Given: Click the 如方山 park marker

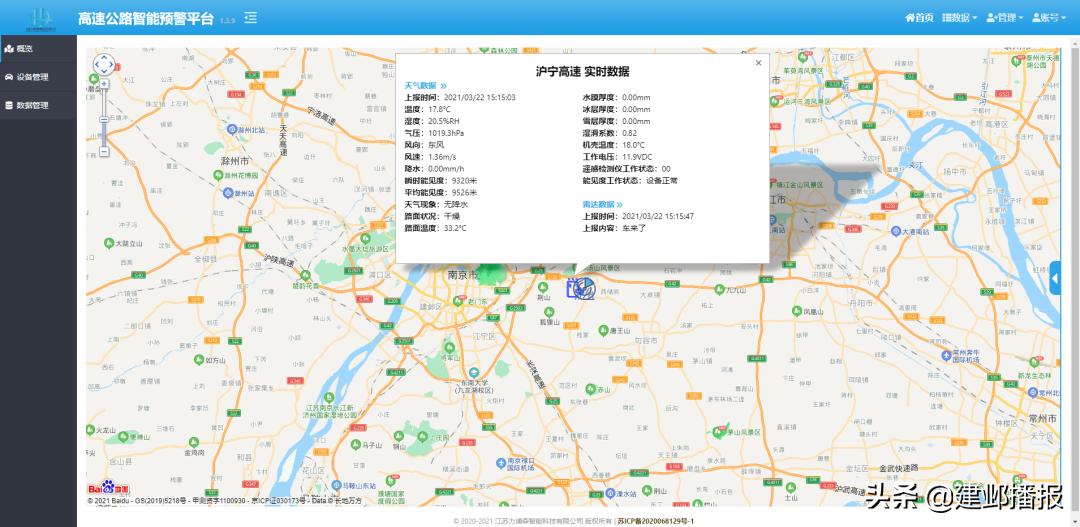Looking at the screenshot, I should 200,360.
